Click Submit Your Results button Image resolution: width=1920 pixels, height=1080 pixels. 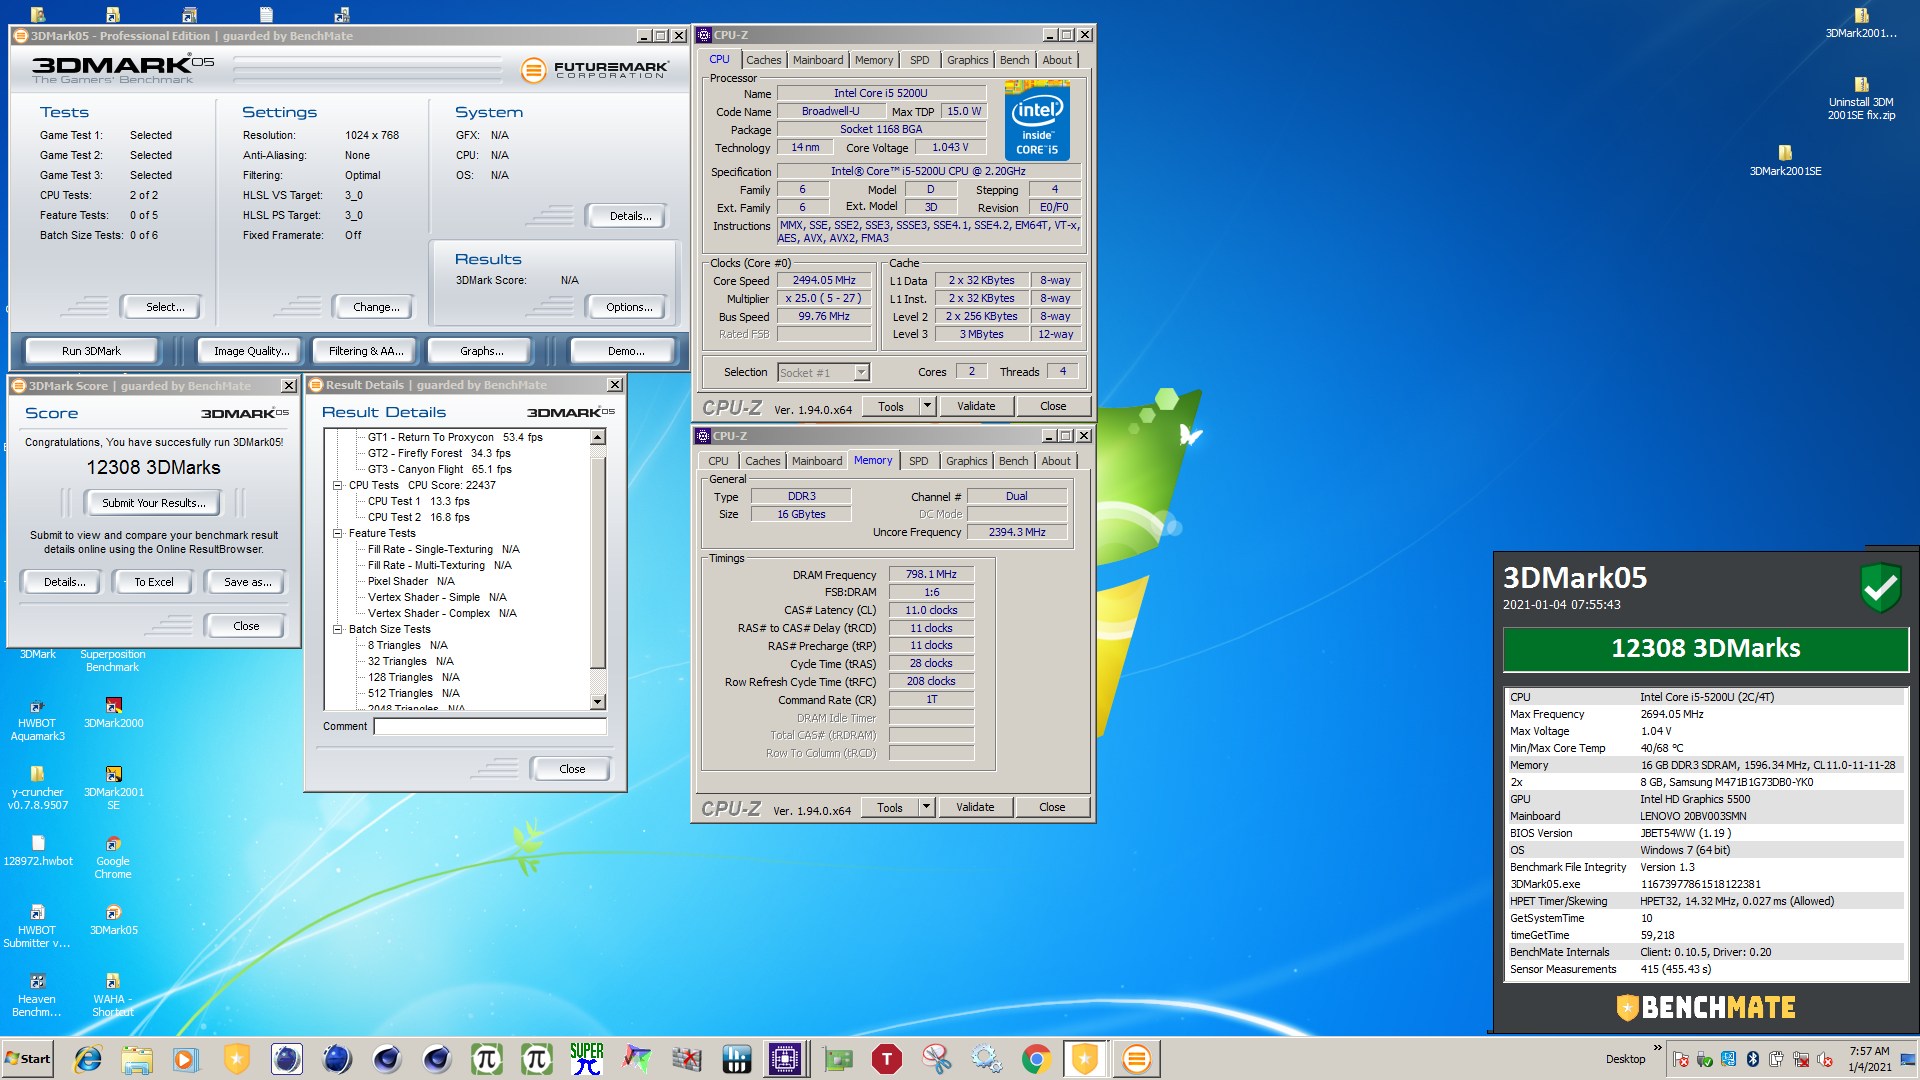click(154, 503)
